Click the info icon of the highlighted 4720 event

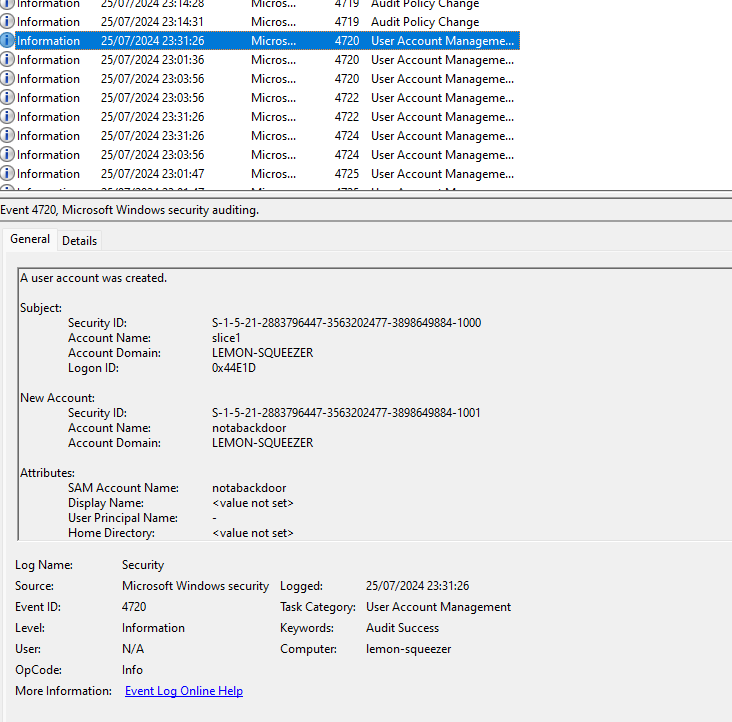(x=8, y=41)
